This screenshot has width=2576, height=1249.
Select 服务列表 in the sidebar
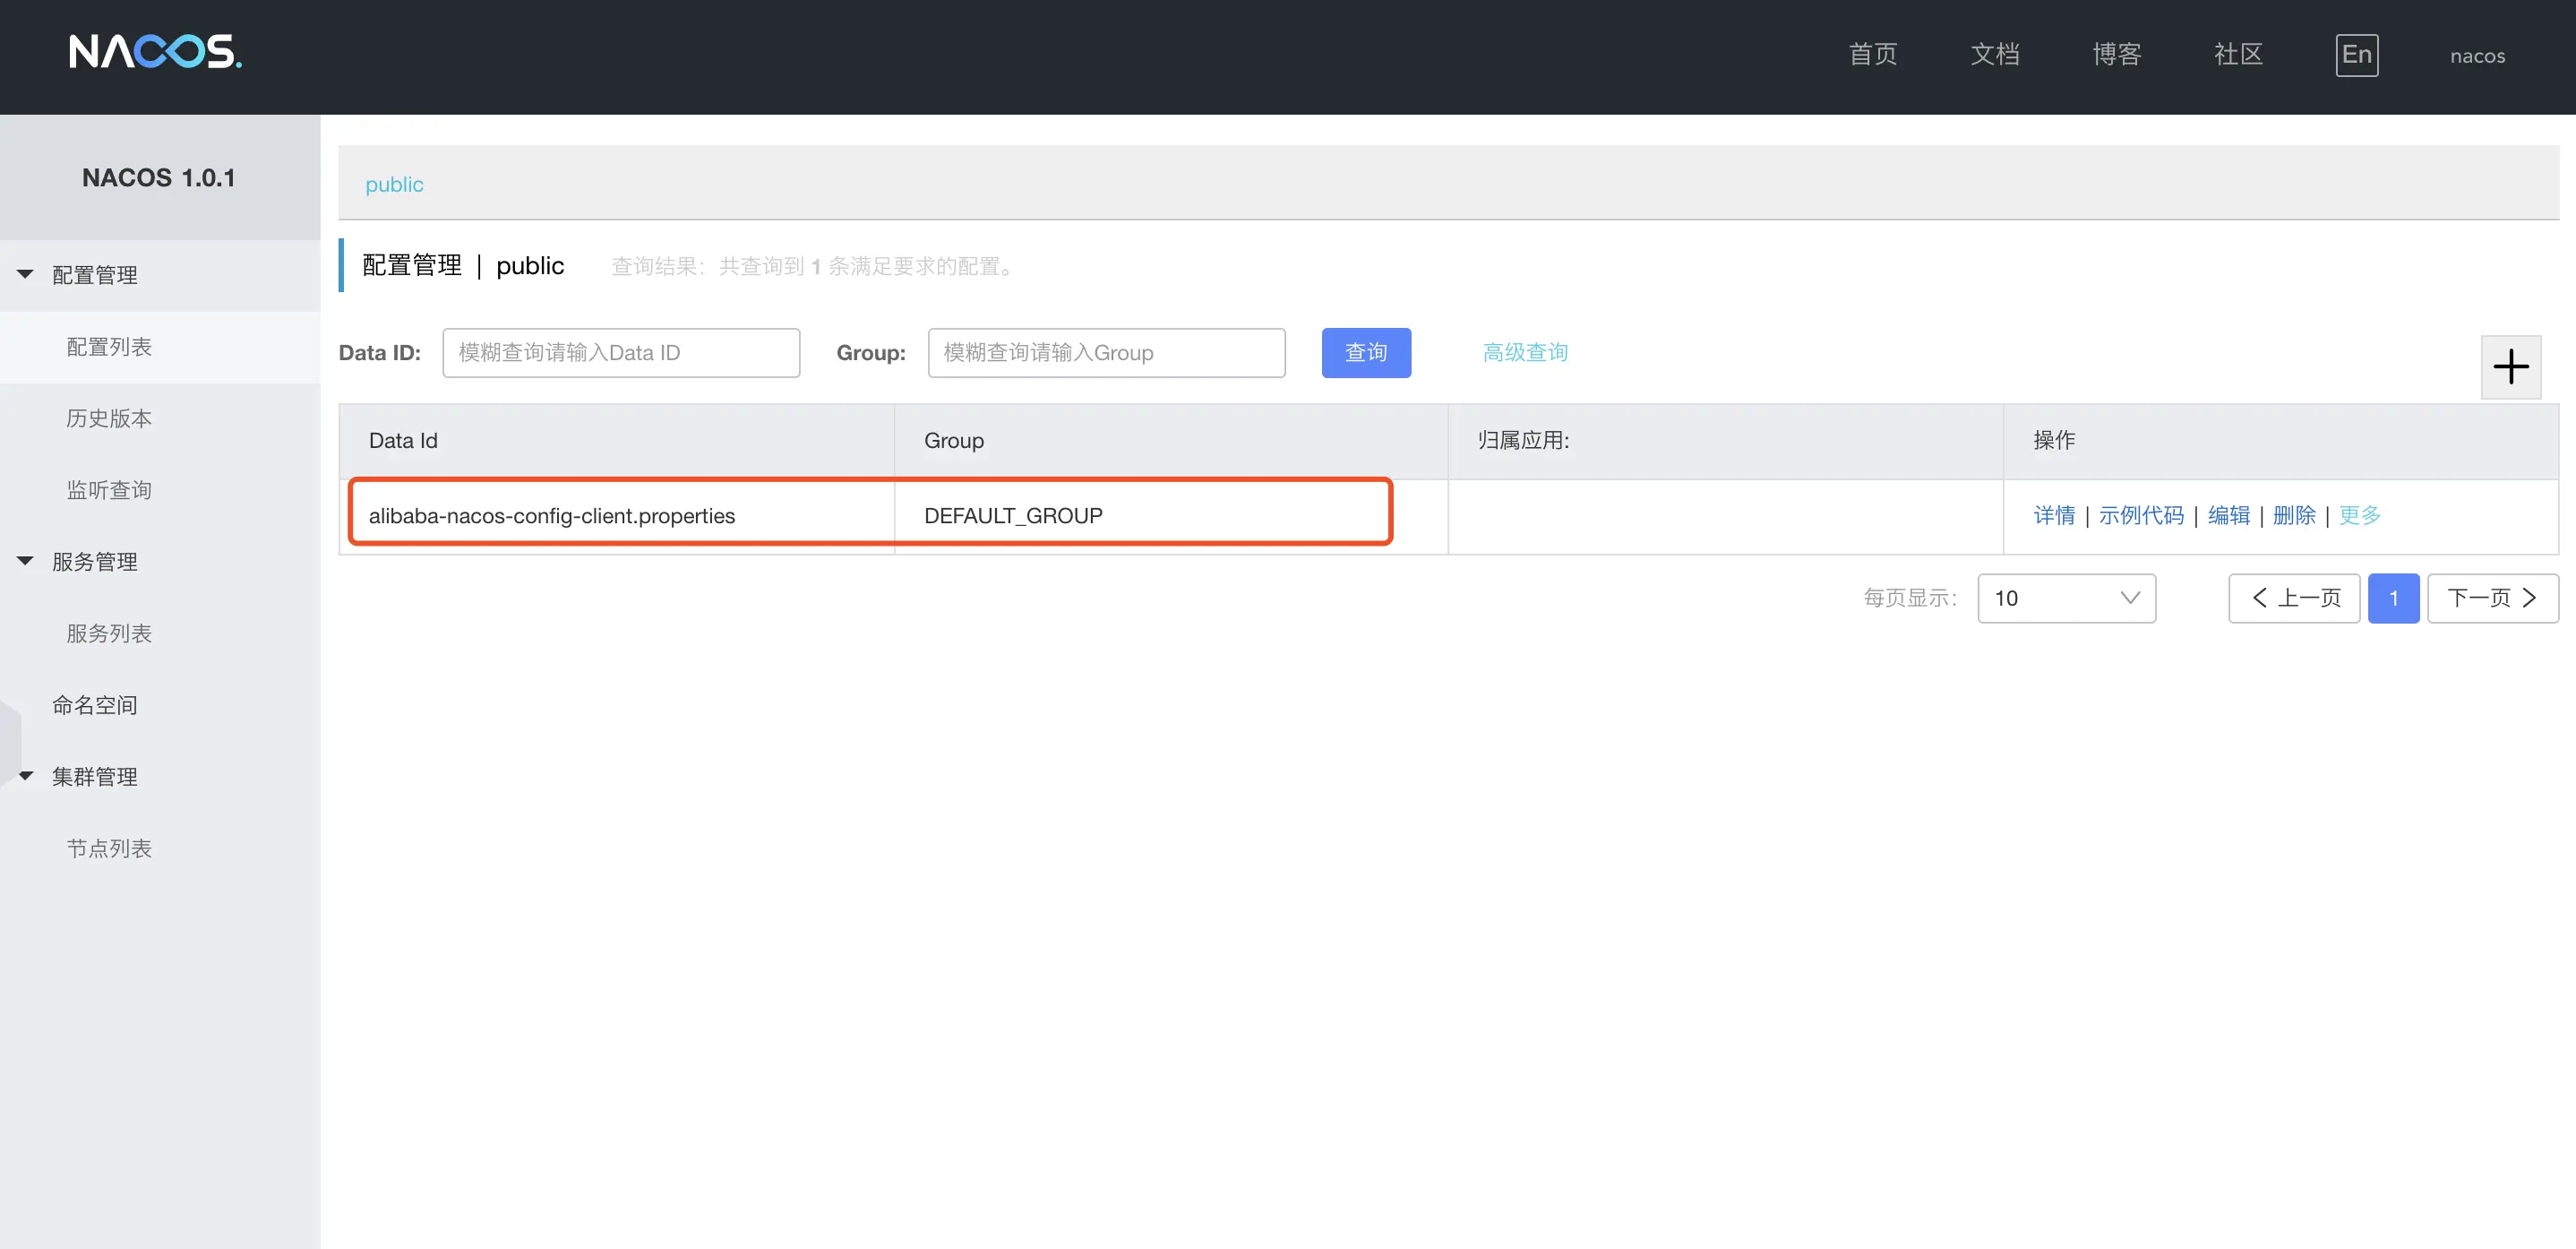(x=109, y=633)
